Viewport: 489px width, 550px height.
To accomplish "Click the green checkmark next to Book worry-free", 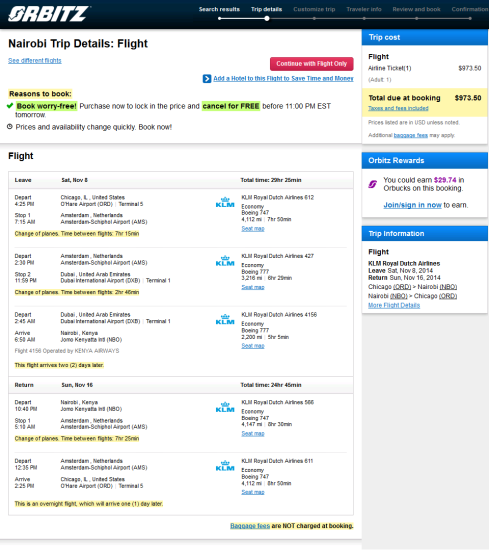I will tap(10, 106).
